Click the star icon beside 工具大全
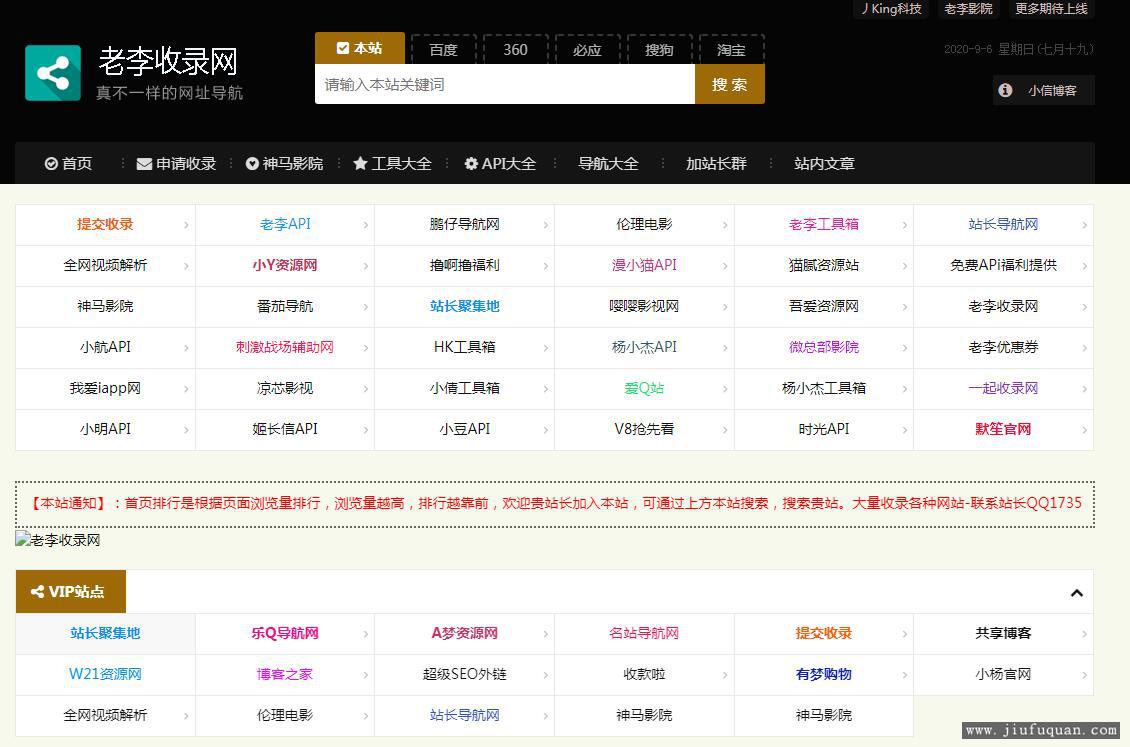Screen dimensions: 1130x747 (x=360, y=164)
